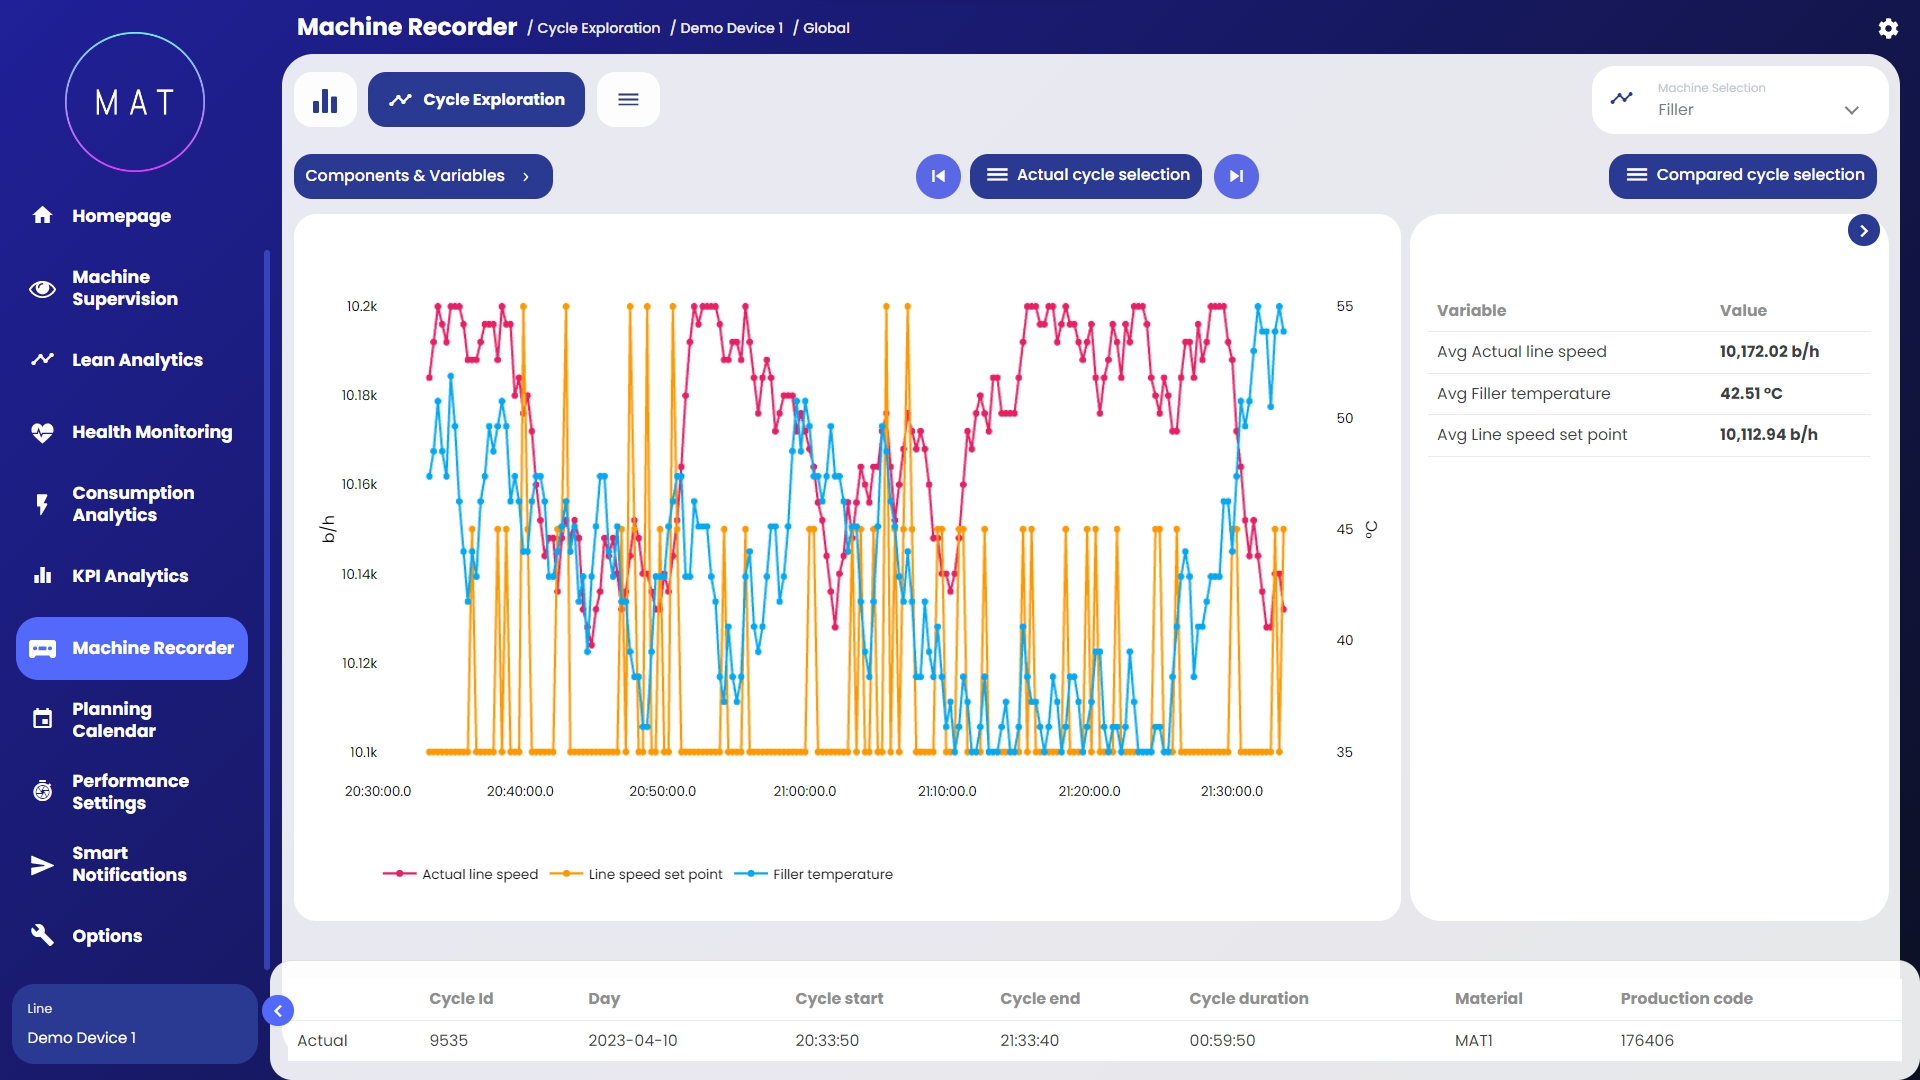The image size is (1920, 1080).
Task: Open Health Monitoring heart icon
Action: 42,432
